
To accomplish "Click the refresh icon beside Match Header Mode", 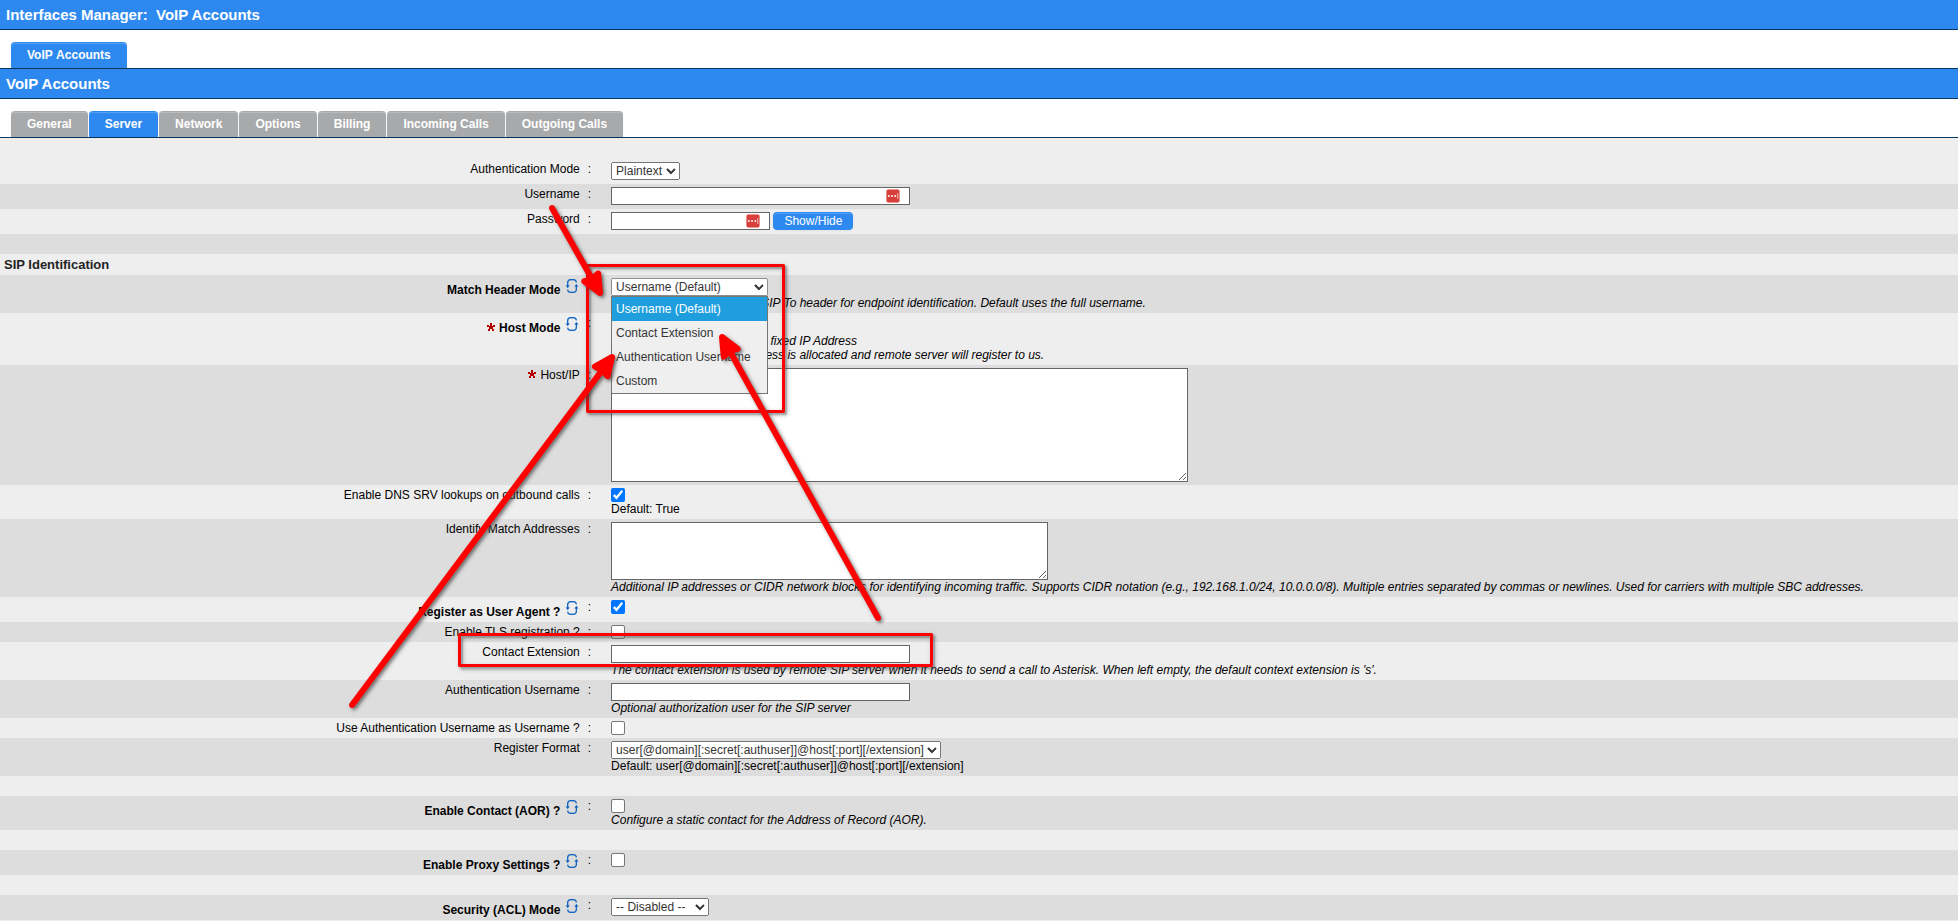I will click(x=572, y=287).
